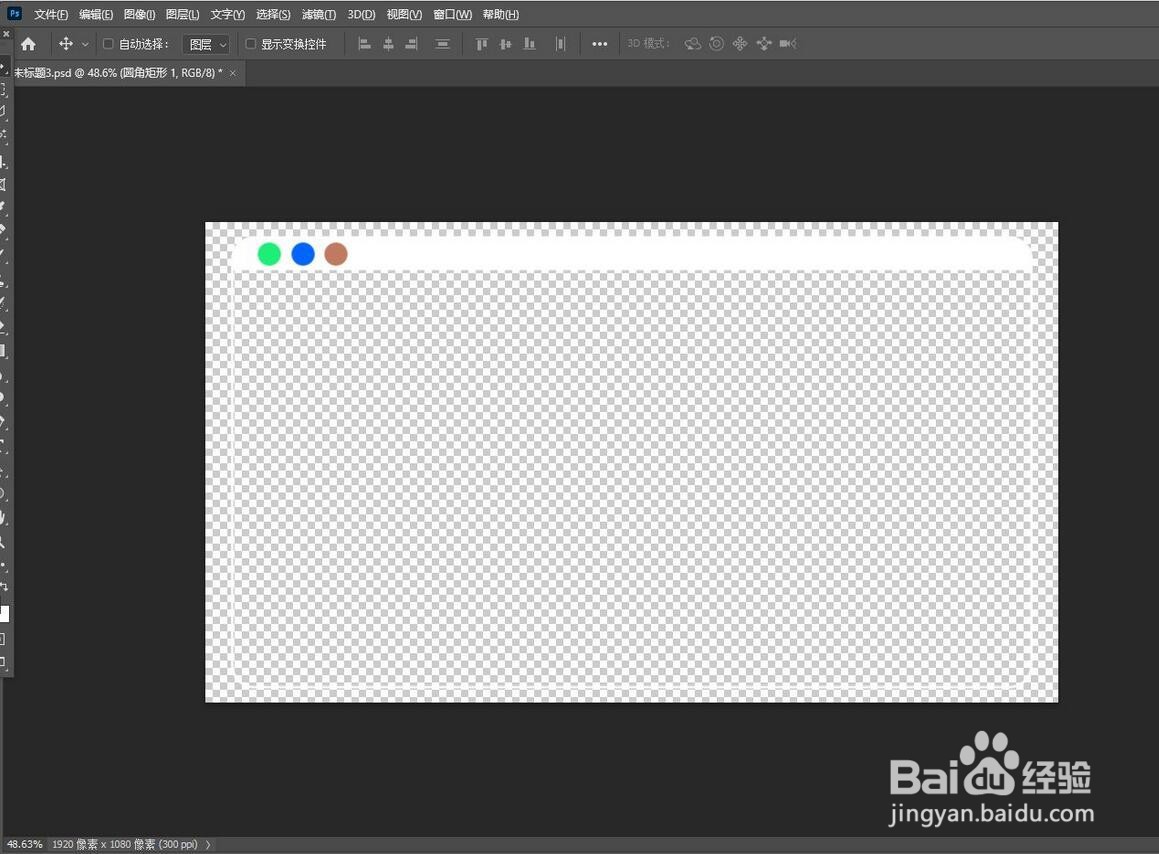This screenshot has height=854, width=1159.
Task: Open the 图像(I) menu
Action: click(x=140, y=14)
